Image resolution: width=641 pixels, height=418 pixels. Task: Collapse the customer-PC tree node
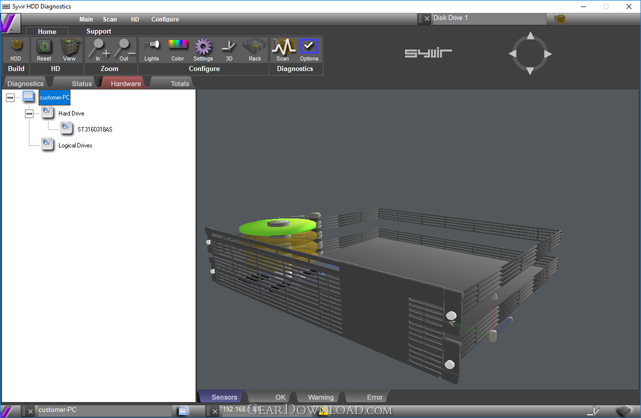[10, 97]
